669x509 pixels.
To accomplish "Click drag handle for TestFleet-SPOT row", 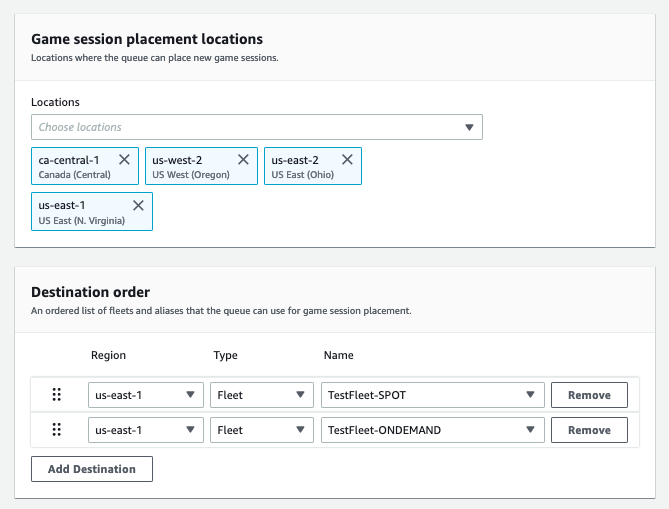I will (x=56, y=395).
